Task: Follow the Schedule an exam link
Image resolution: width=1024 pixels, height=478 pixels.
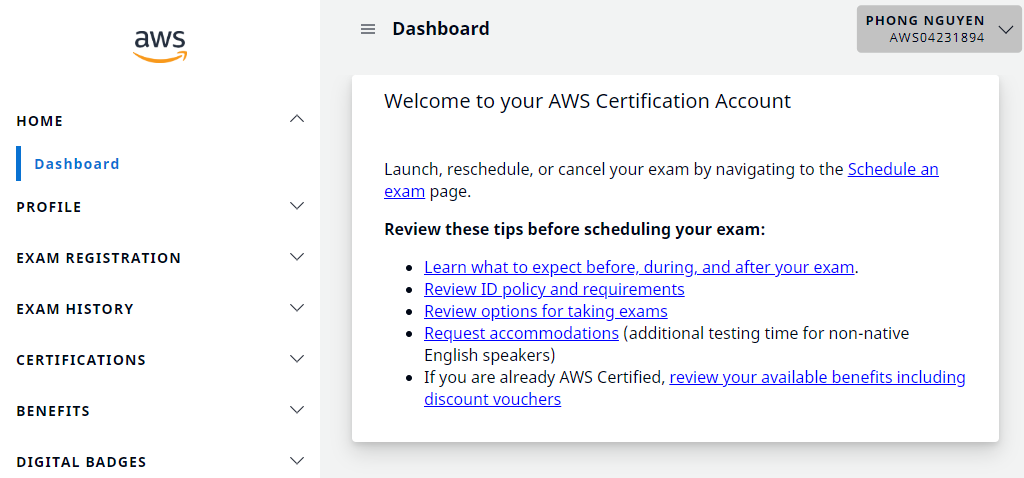Action: click(x=892, y=170)
